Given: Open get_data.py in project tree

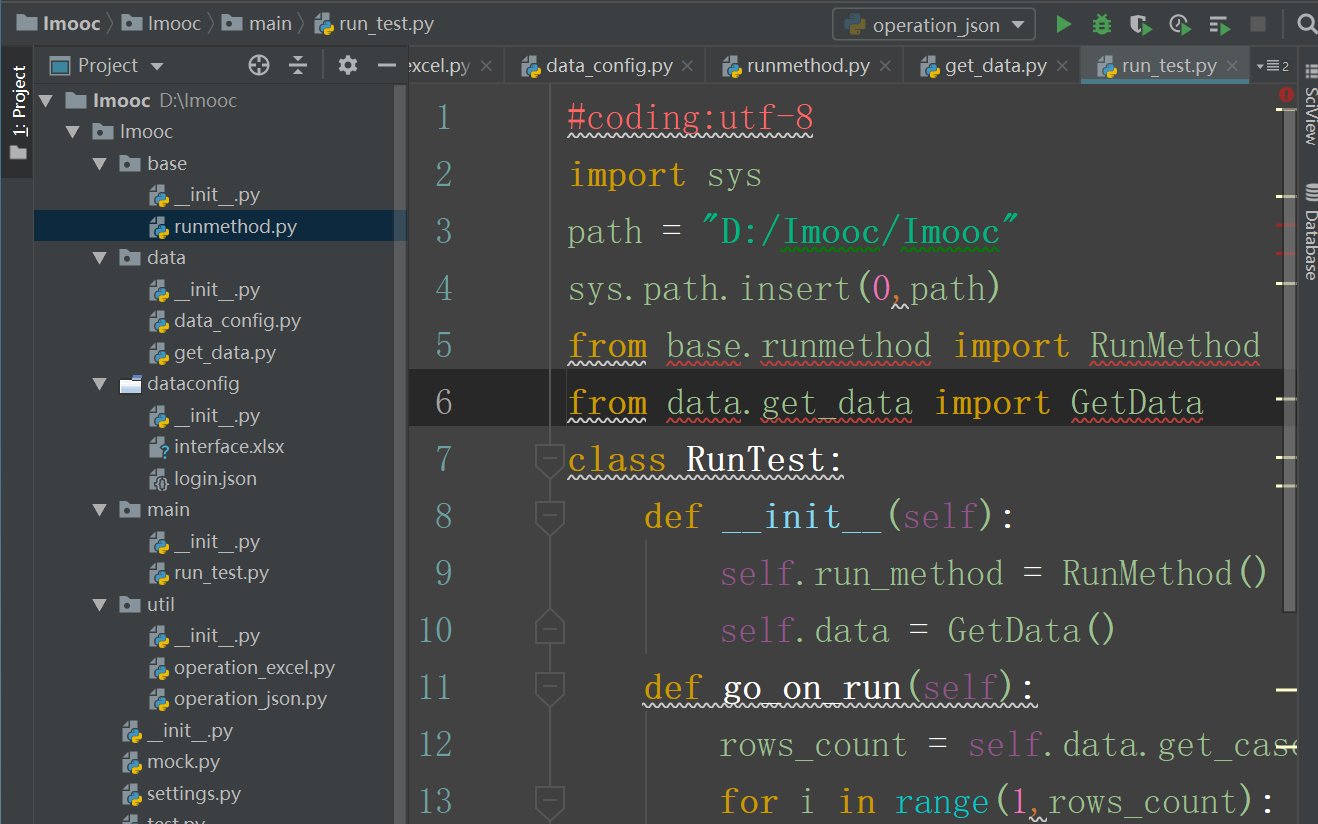Looking at the screenshot, I should [225, 353].
